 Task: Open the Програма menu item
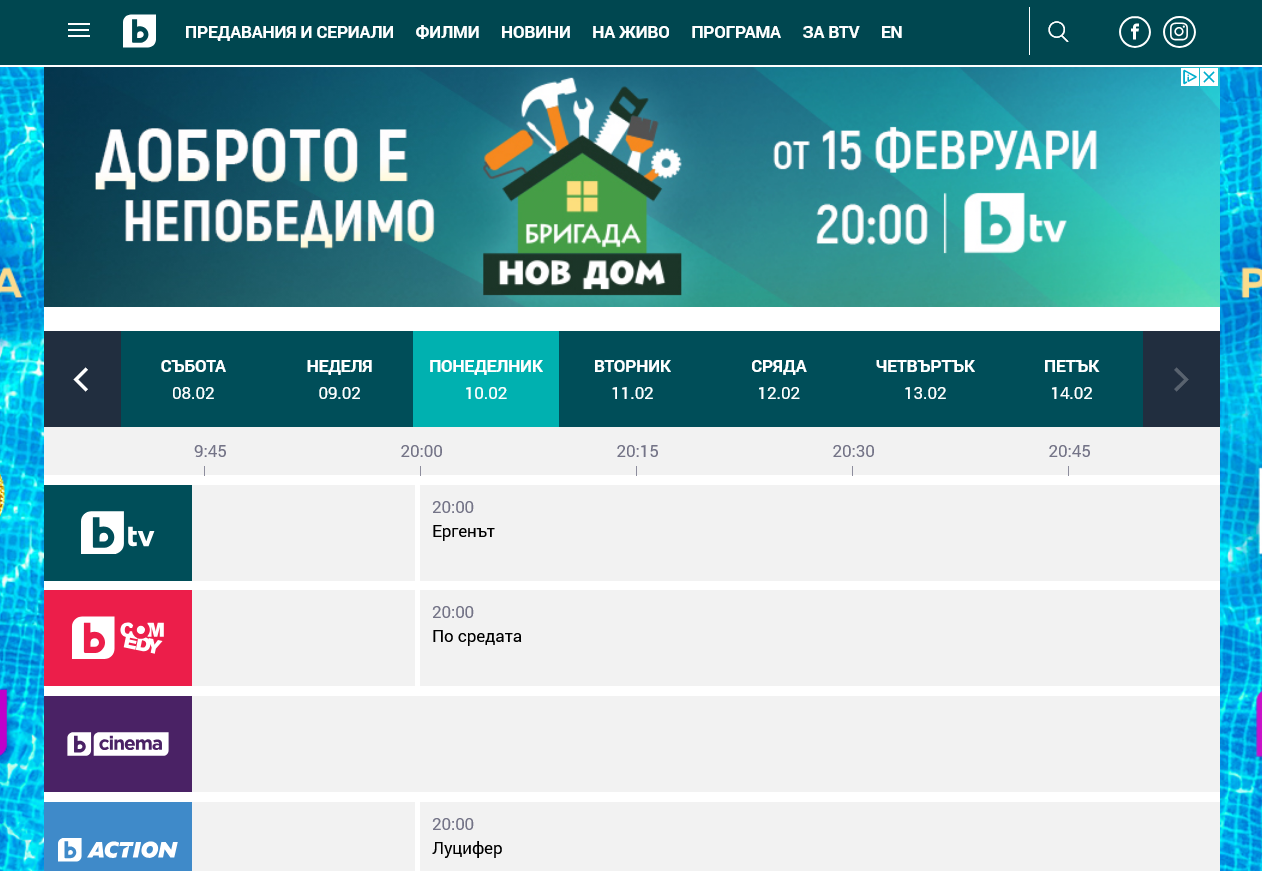click(x=736, y=32)
